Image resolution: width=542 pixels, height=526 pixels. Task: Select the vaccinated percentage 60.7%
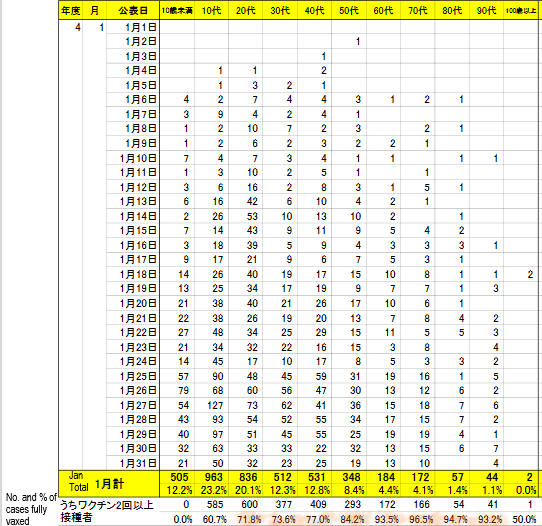(214, 519)
